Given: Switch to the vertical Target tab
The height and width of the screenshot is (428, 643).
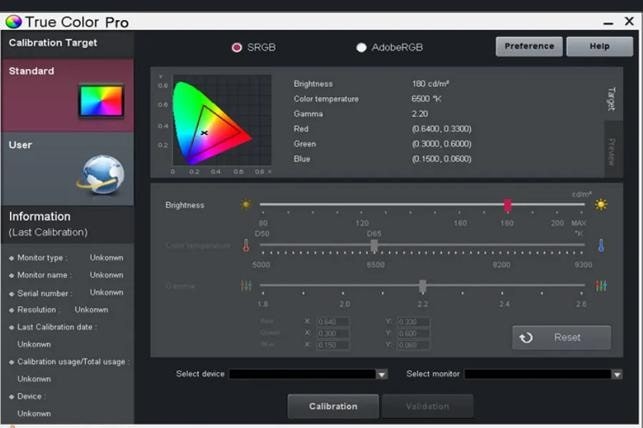Looking at the screenshot, I should click(612, 98).
